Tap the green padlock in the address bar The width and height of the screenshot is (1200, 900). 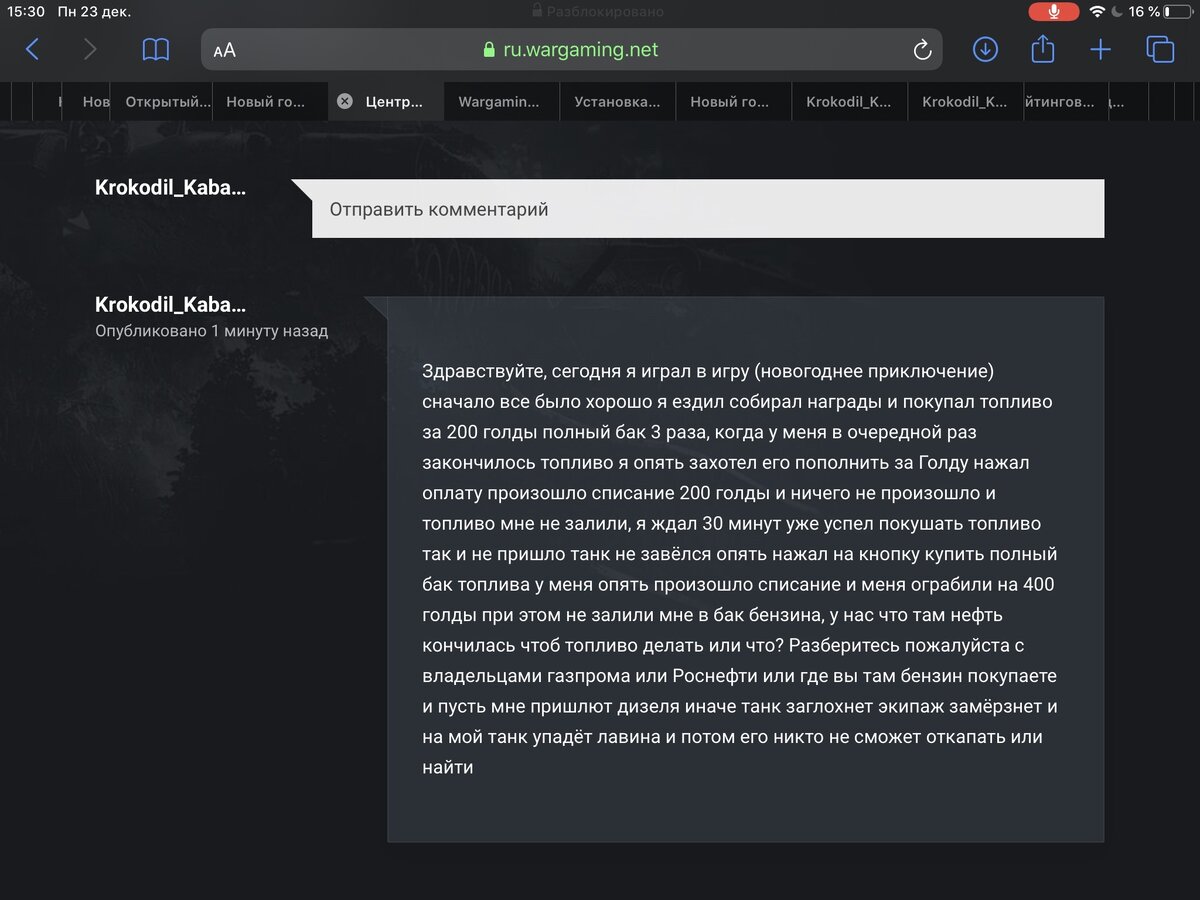click(x=489, y=50)
